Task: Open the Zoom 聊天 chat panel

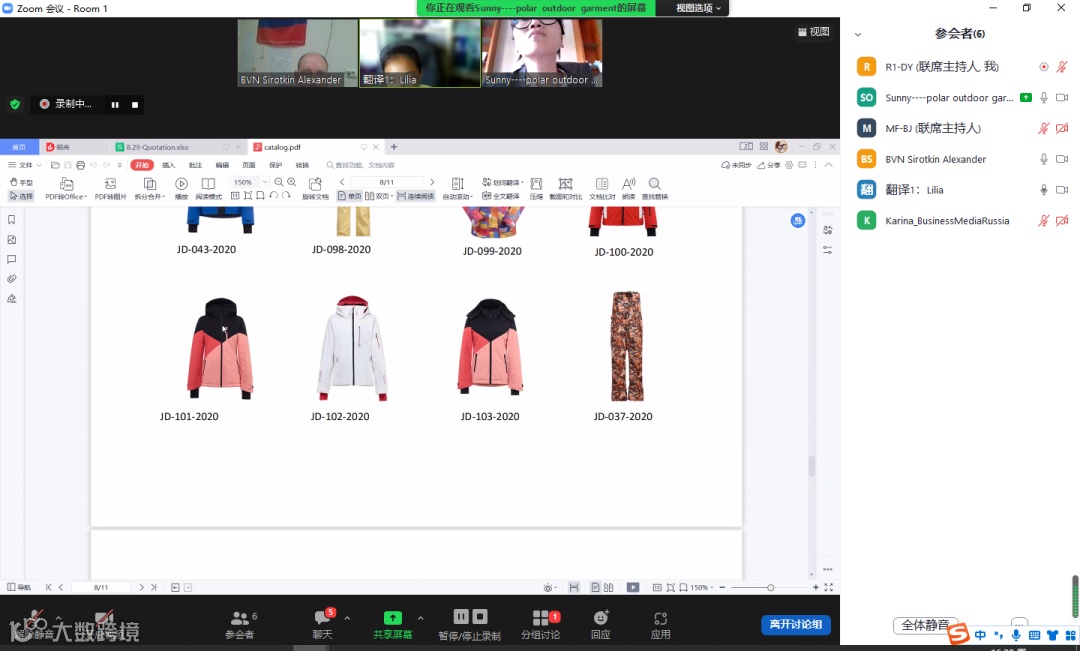Action: point(322,623)
